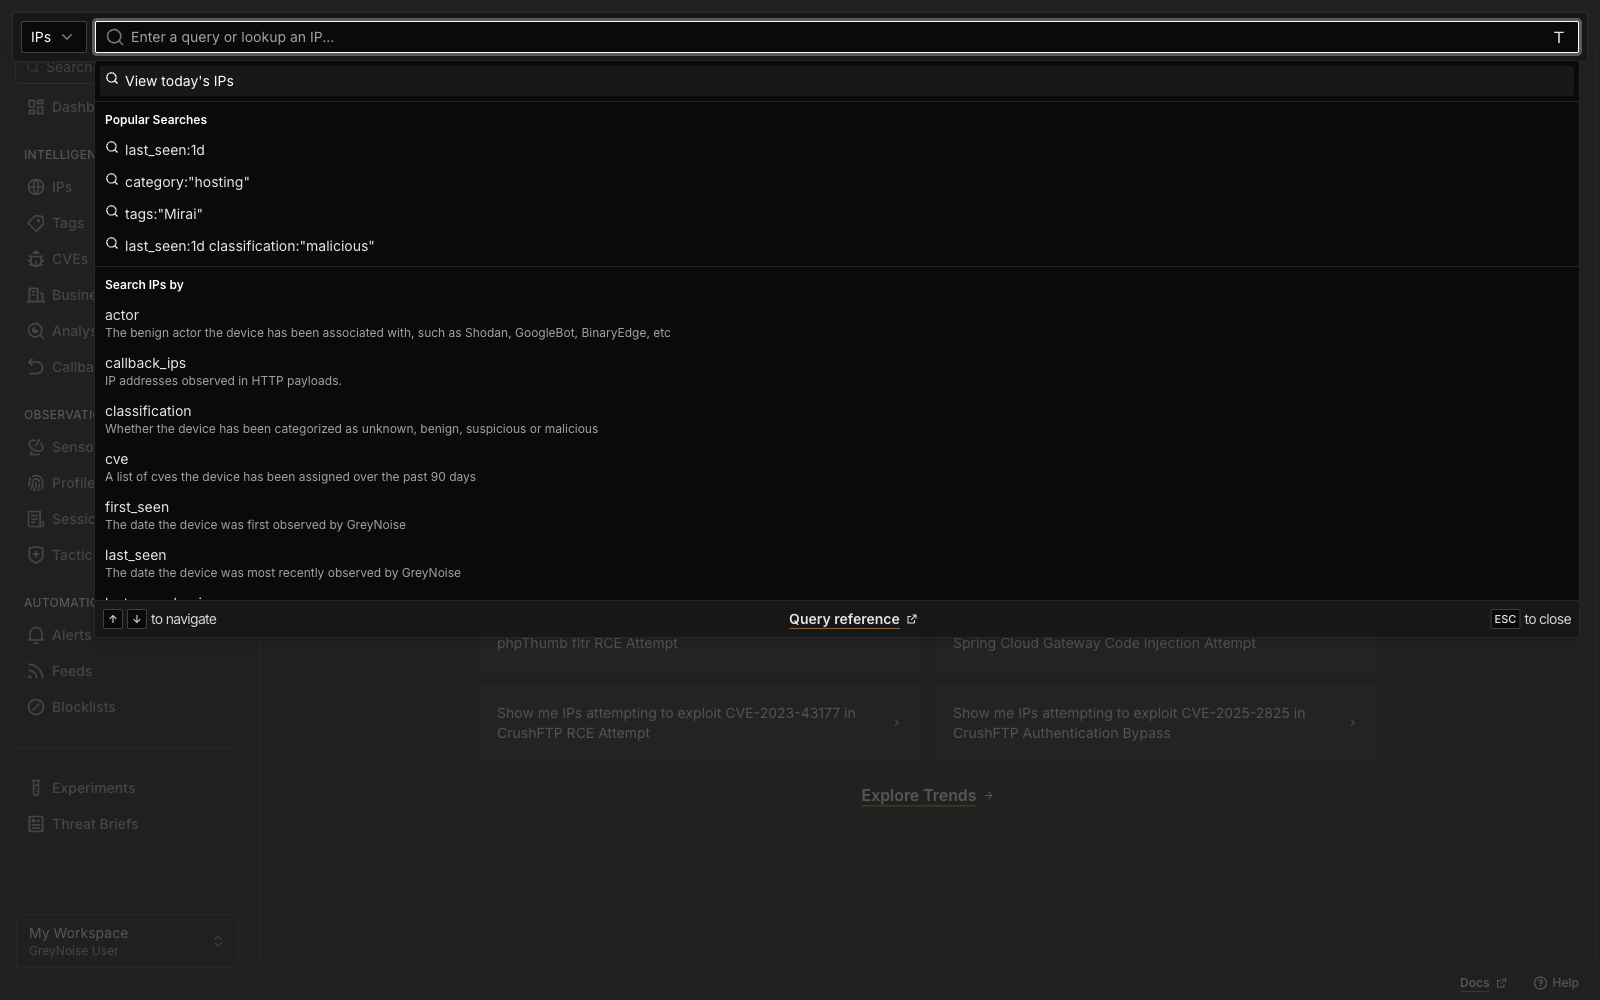1600x1000 pixels.
Task: Go to Threat Briefs page
Action: point(95,824)
